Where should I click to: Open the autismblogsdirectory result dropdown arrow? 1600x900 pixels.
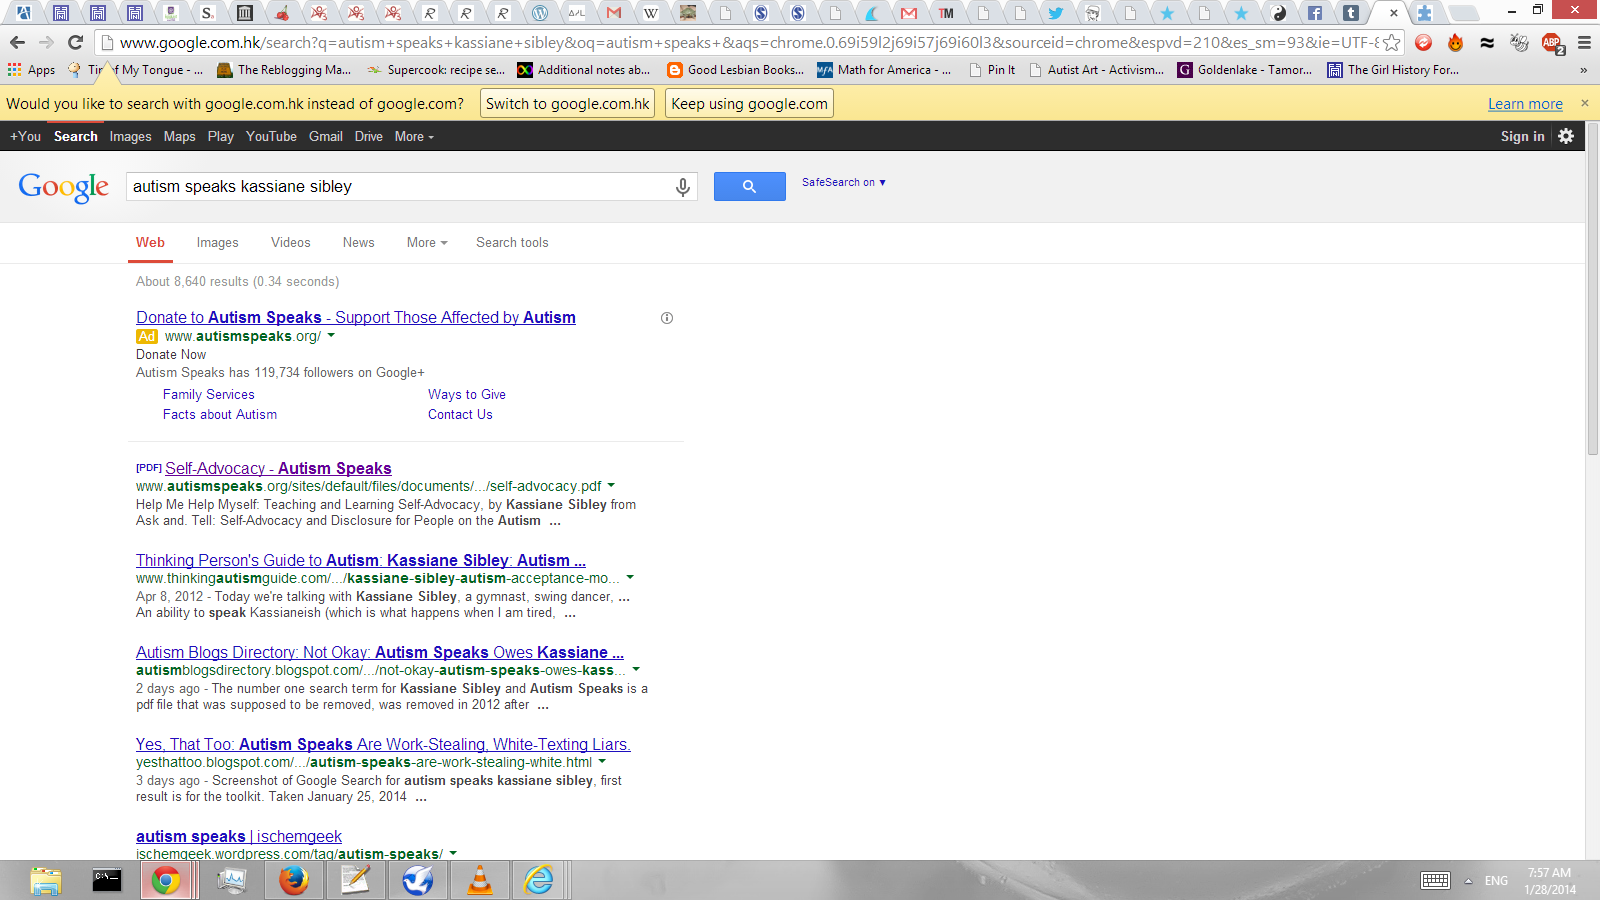[636, 670]
